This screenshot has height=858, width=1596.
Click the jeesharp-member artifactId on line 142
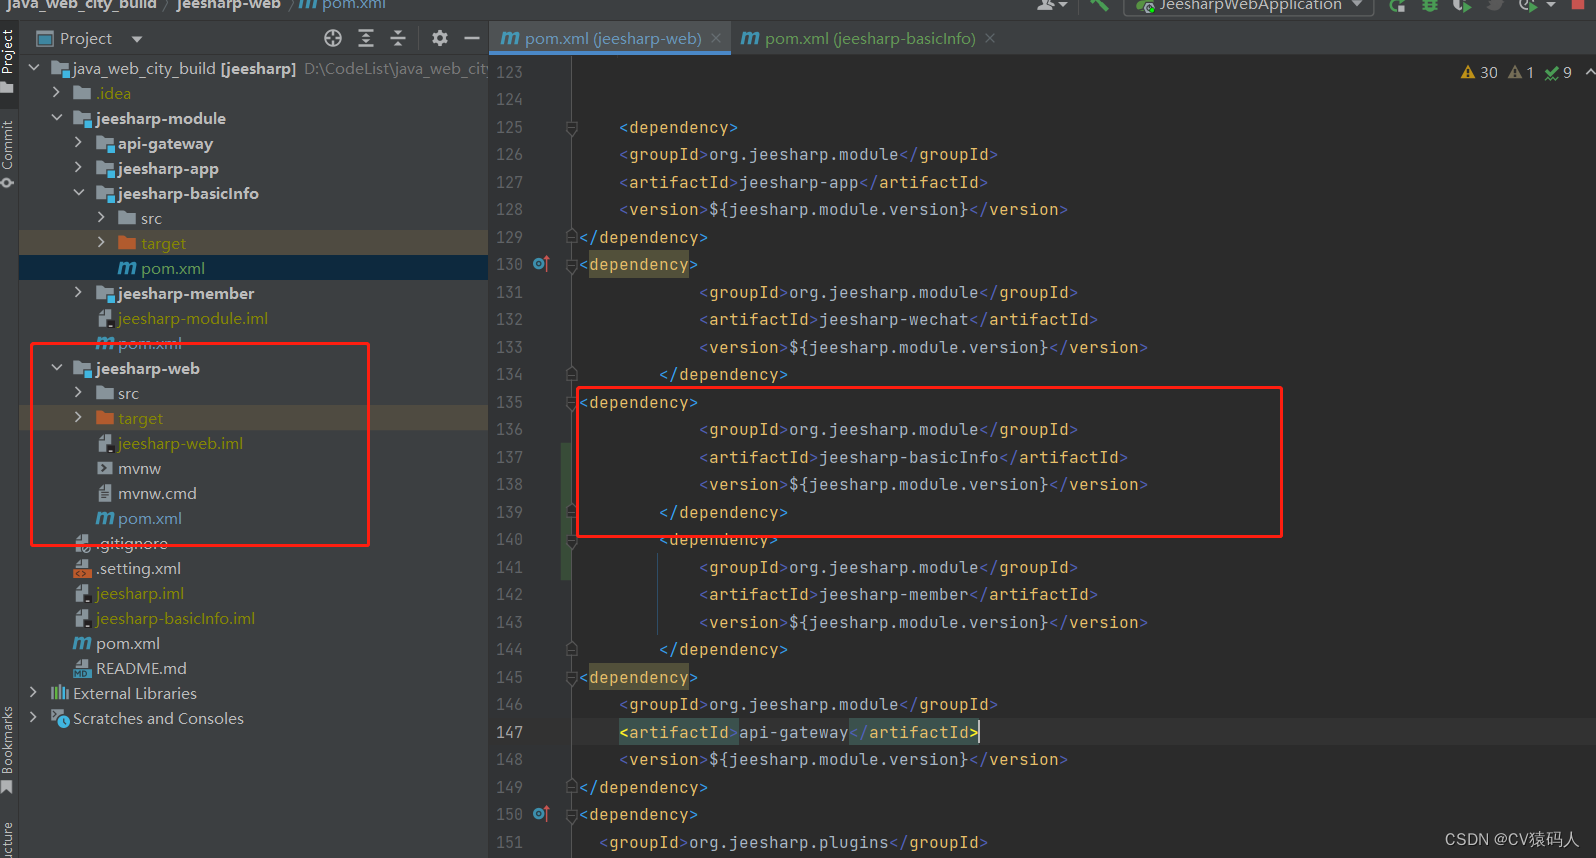893,594
